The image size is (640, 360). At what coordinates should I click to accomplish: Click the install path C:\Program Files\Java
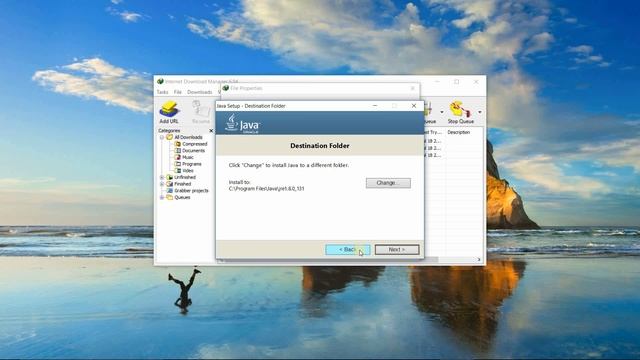point(267,189)
